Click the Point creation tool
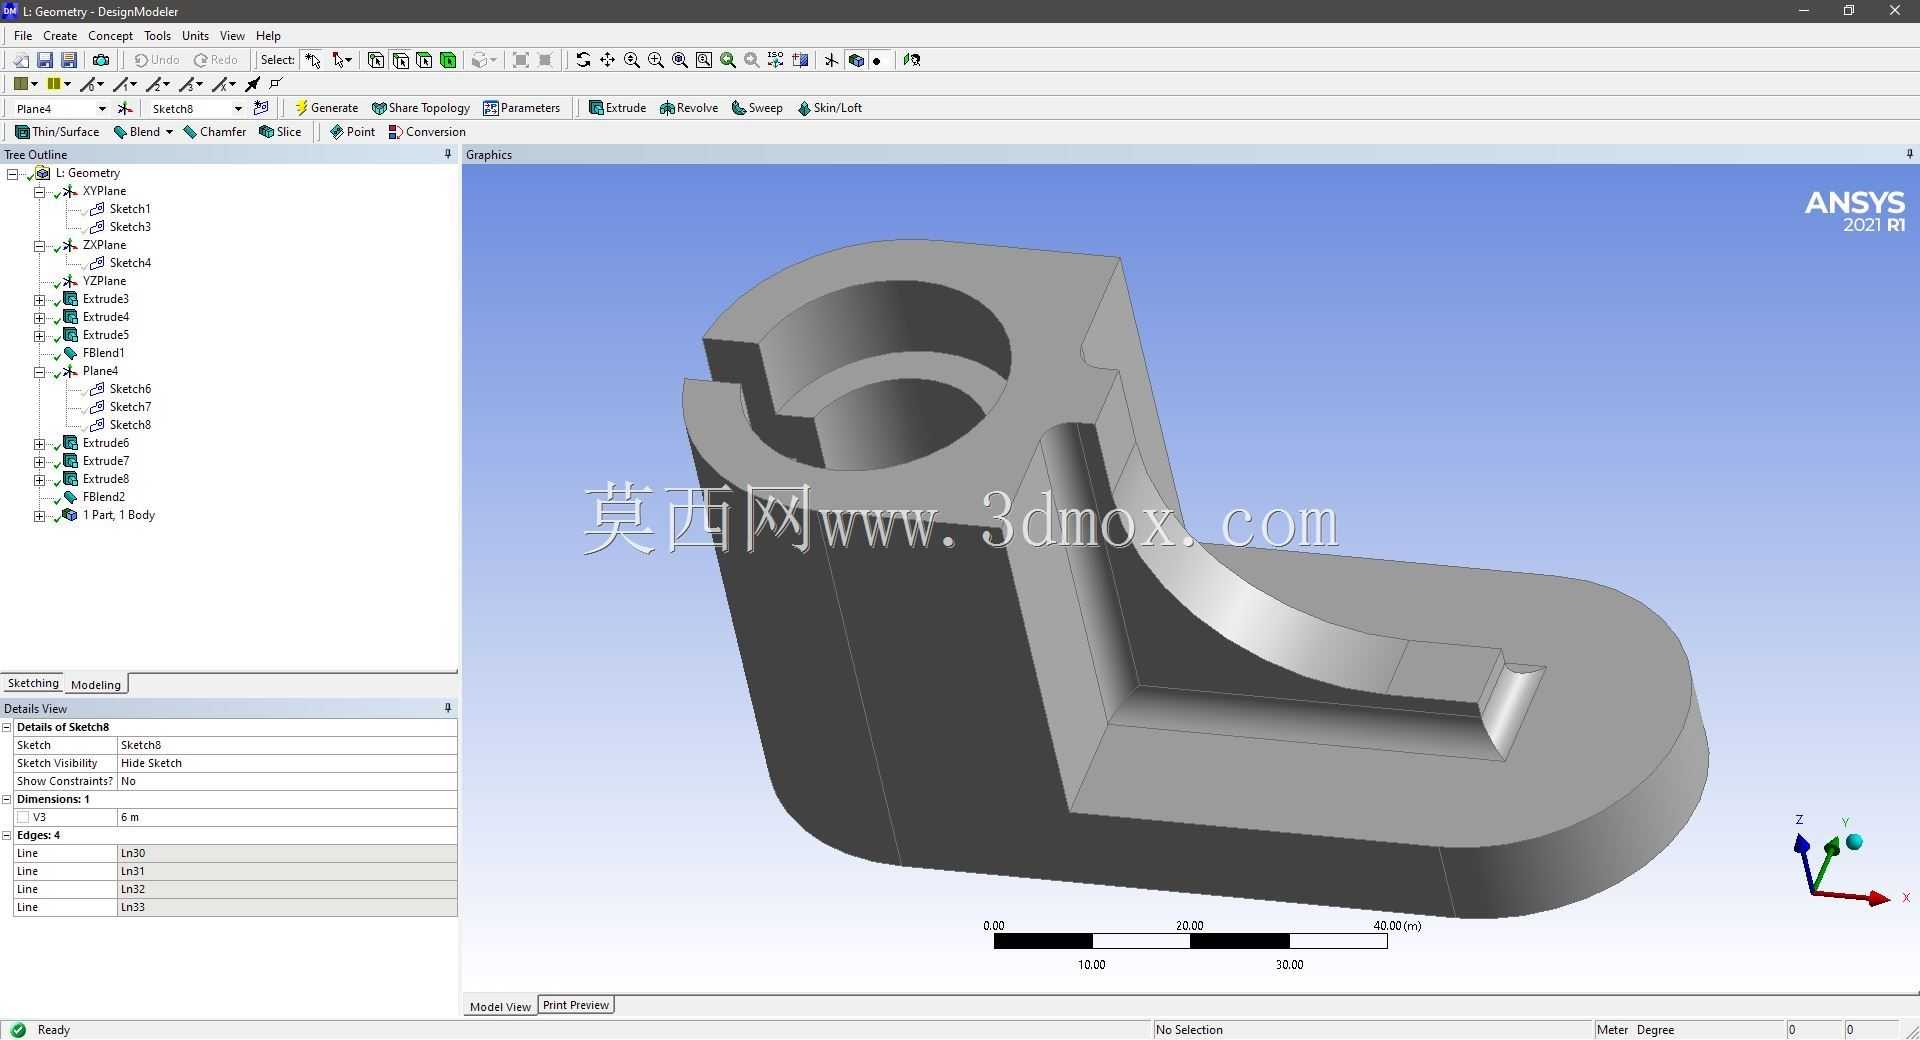This screenshot has width=1920, height=1040. pos(352,132)
